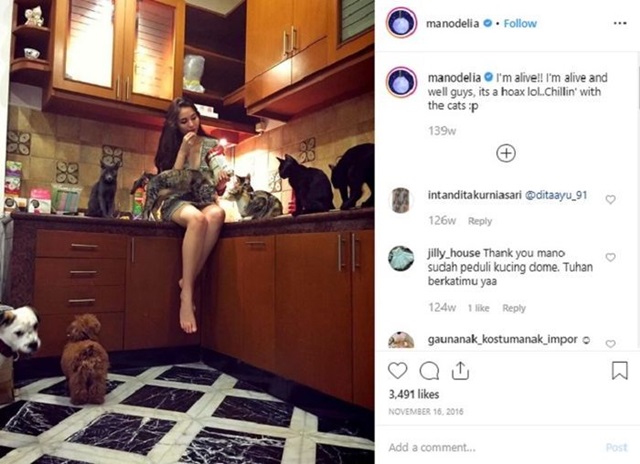Load more comments with plus circle
The width and height of the screenshot is (640, 464).
506,153
